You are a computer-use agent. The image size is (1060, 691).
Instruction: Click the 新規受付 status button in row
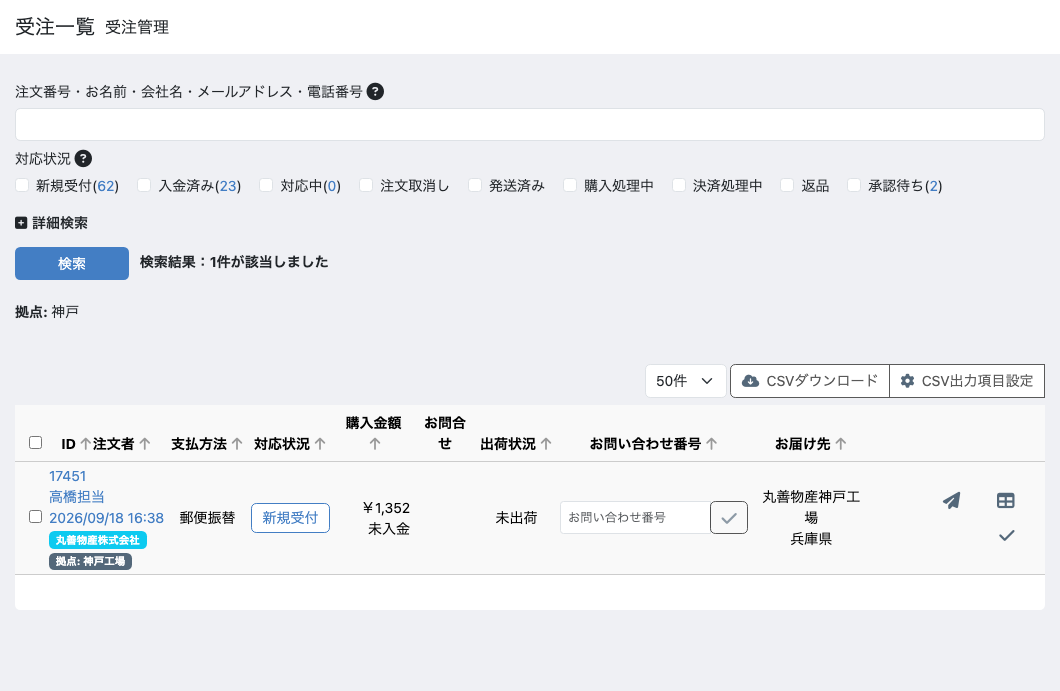(x=290, y=518)
